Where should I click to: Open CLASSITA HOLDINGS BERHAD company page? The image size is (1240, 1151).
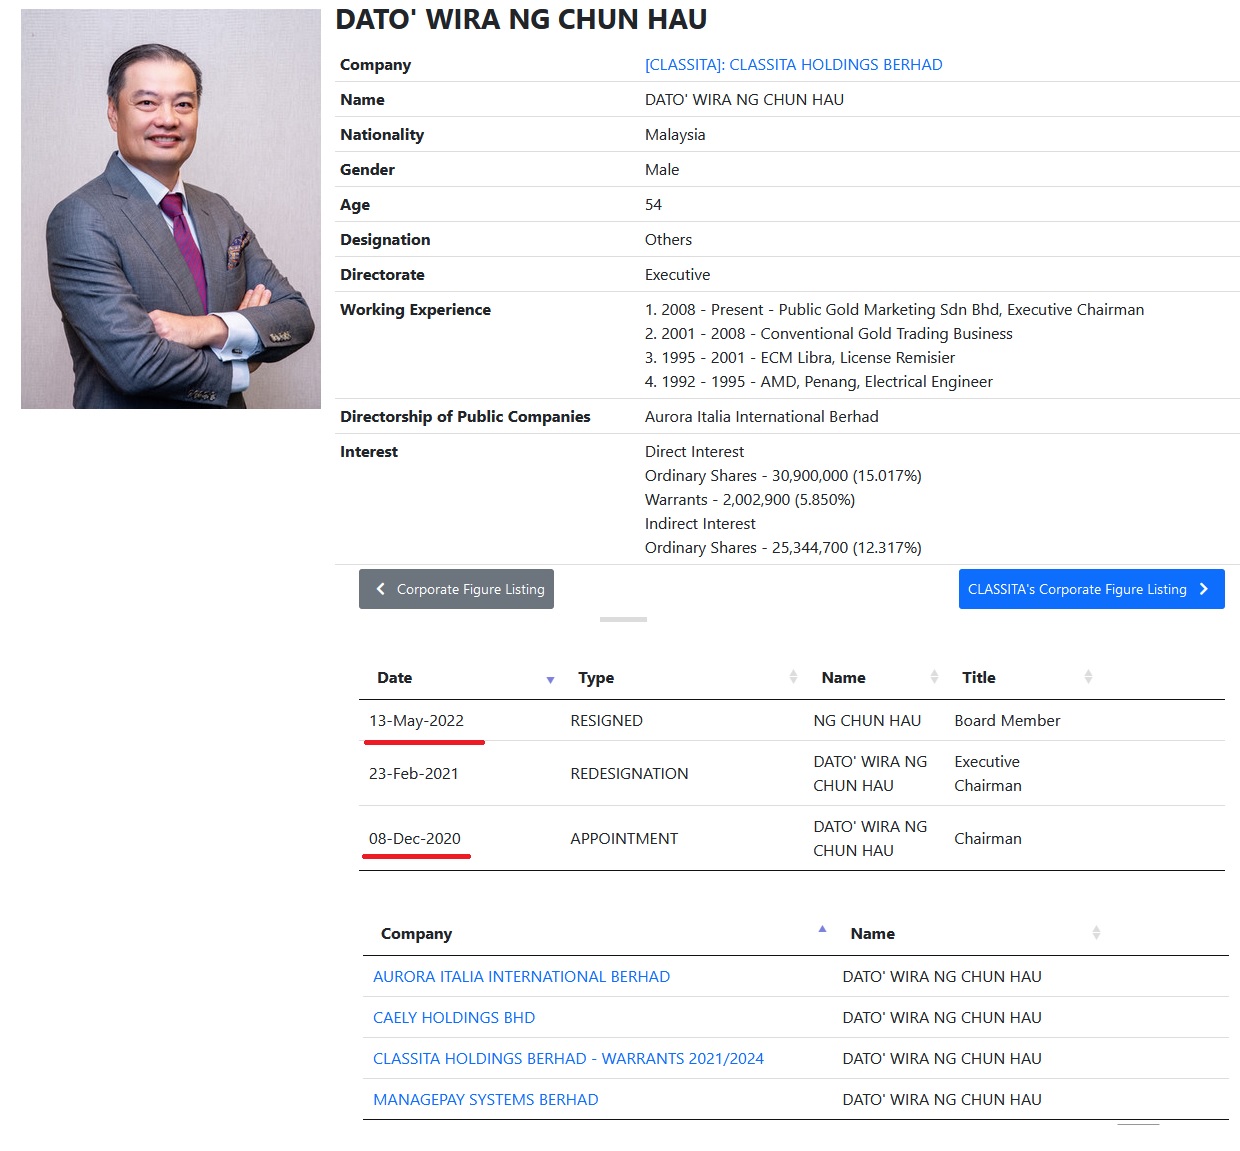click(793, 64)
